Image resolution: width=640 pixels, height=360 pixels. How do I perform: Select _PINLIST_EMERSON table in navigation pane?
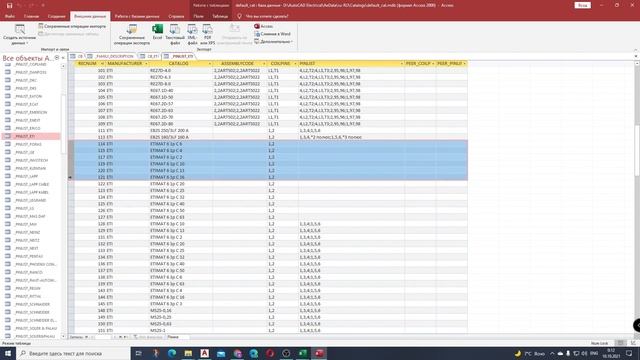[32, 112]
